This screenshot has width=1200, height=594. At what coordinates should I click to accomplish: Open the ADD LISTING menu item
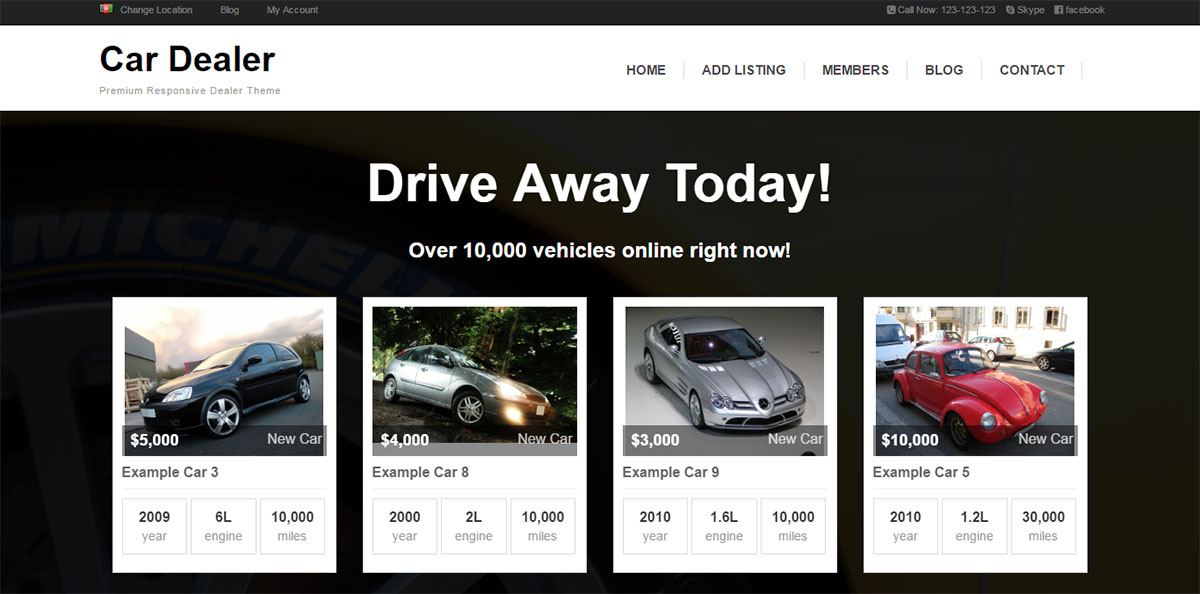pos(744,70)
